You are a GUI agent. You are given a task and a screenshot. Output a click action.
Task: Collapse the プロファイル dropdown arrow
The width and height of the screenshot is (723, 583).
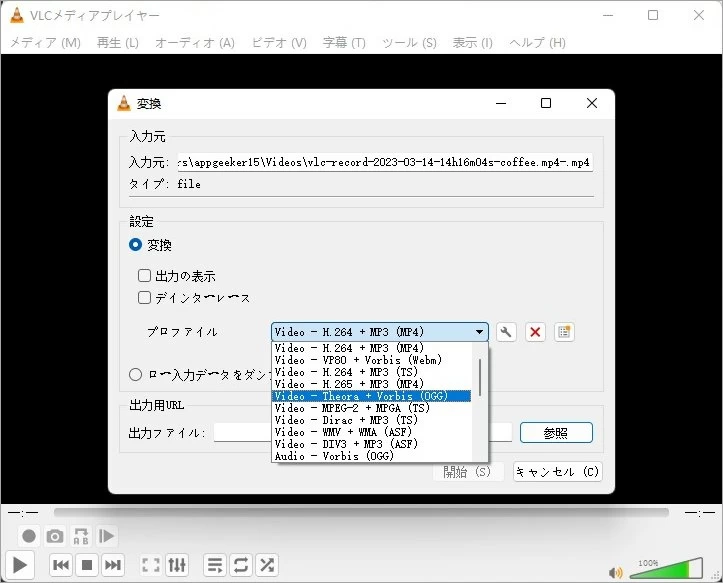tap(479, 332)
